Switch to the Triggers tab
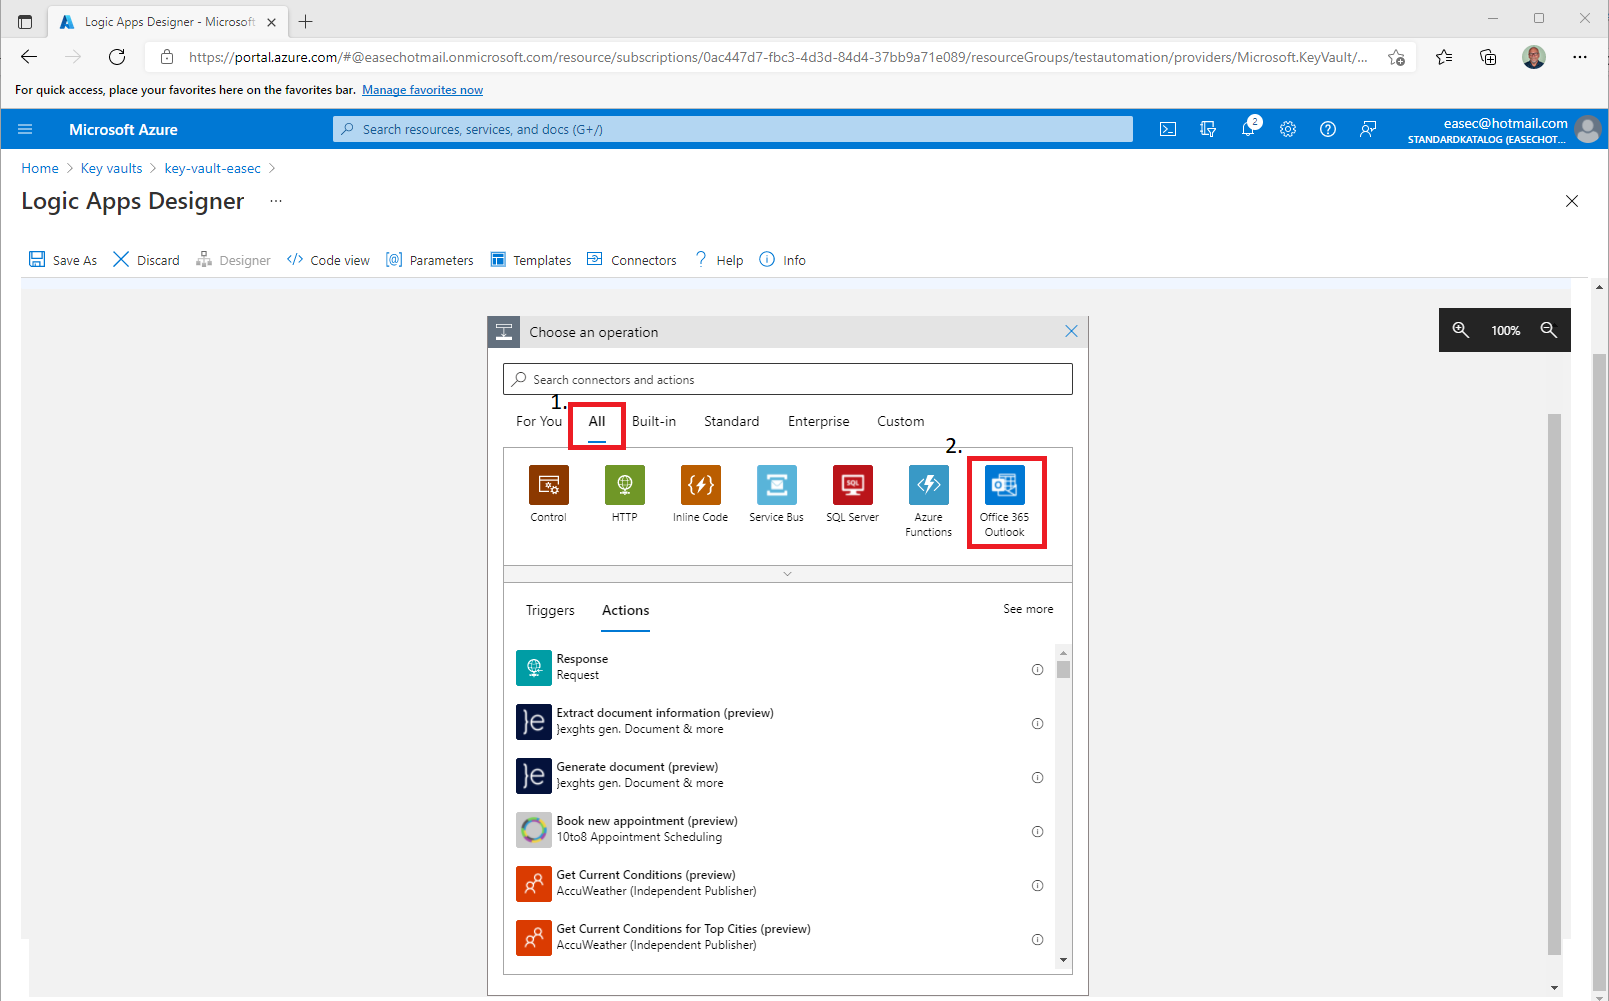1609x1001 pixels. click(550, 610)
